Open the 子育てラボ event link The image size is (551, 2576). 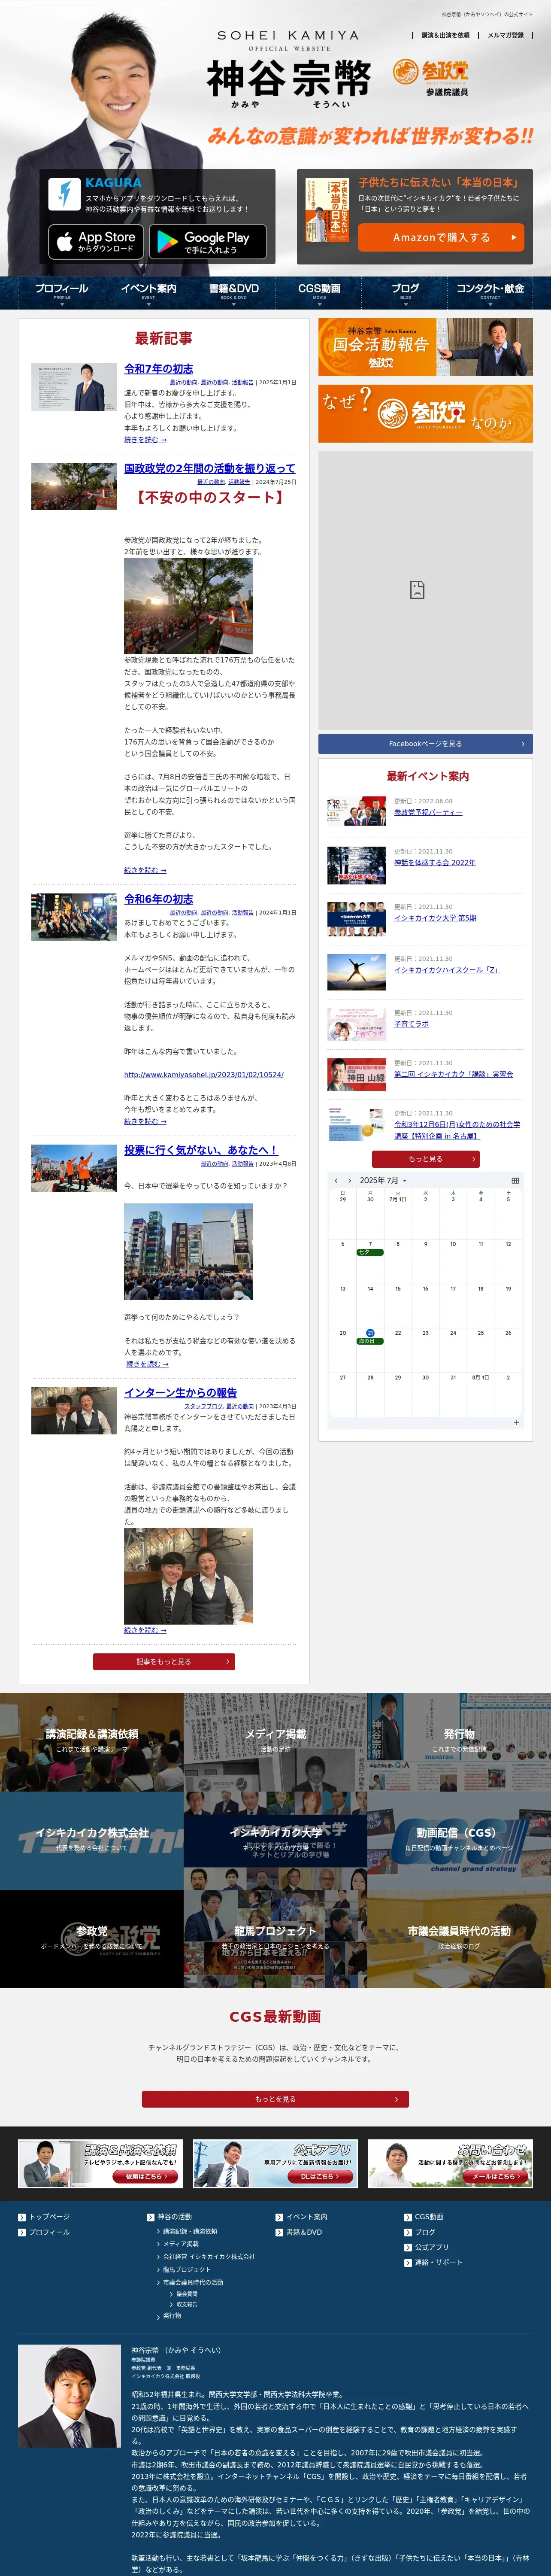(411, 1024)
